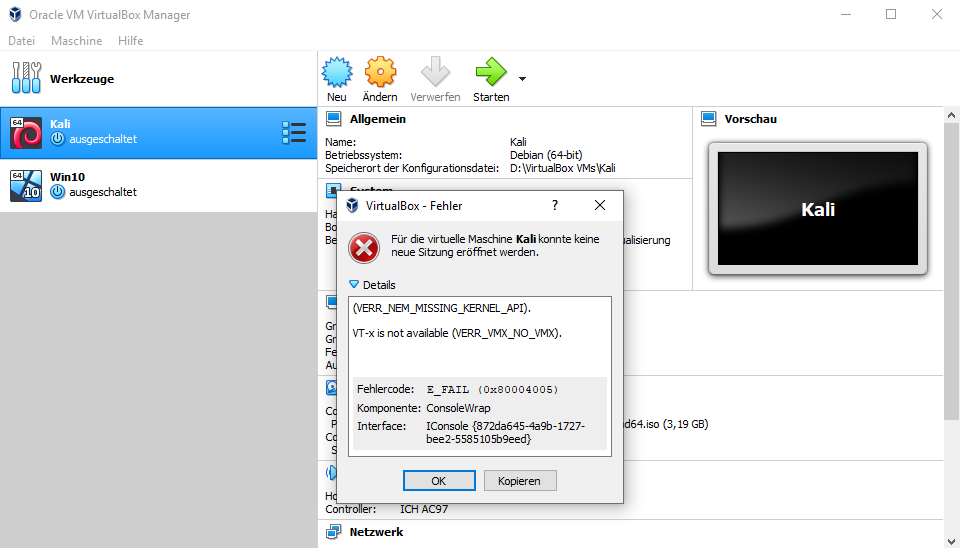The width and height of the screenshot is (960, 548).
Task: Maximize the VirtualBox Manager window
Action: click(891, 14)
